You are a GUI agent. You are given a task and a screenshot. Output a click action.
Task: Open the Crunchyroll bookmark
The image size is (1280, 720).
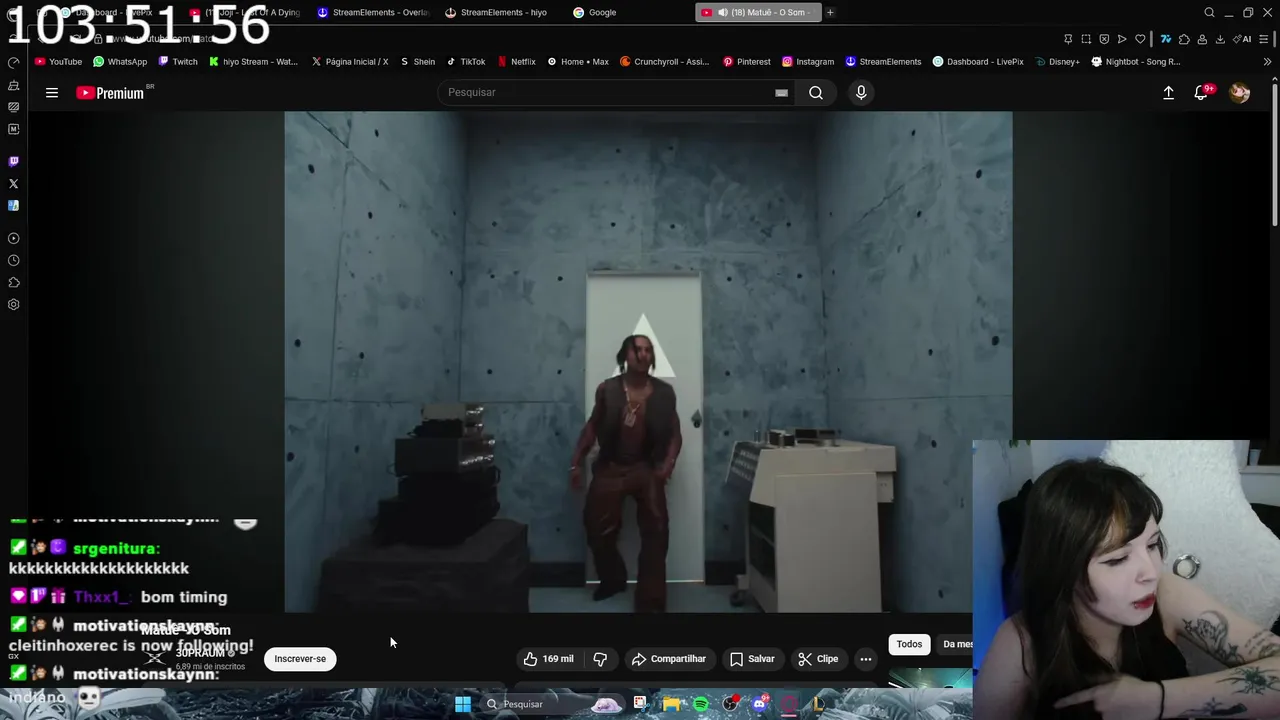pyautogui.click(x=664, y=61)
